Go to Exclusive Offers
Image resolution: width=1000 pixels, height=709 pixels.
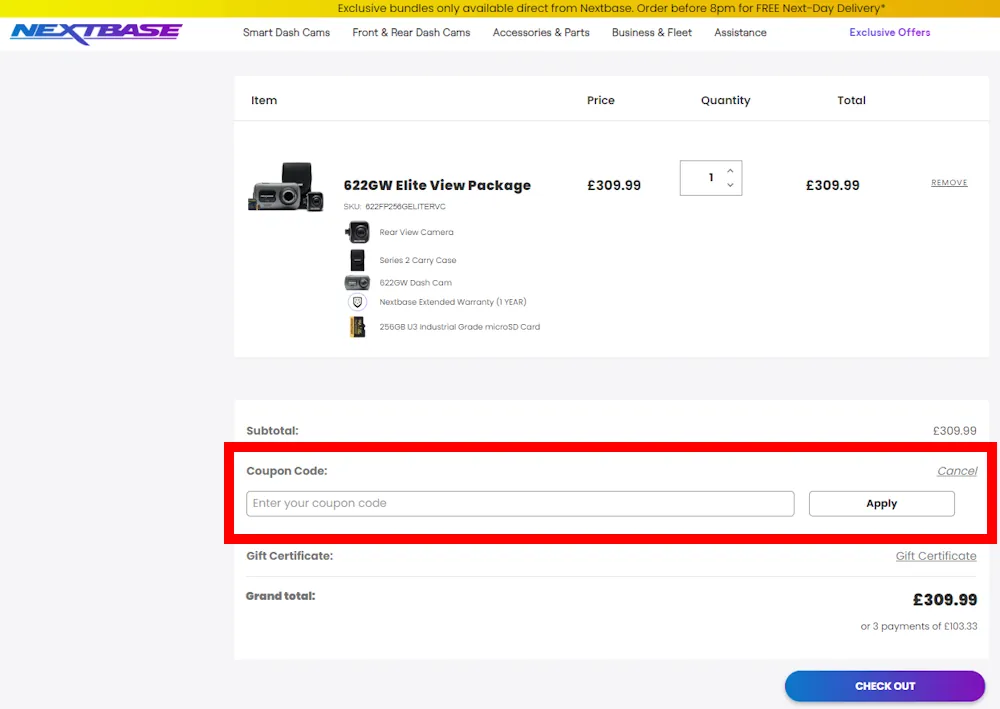890,33
